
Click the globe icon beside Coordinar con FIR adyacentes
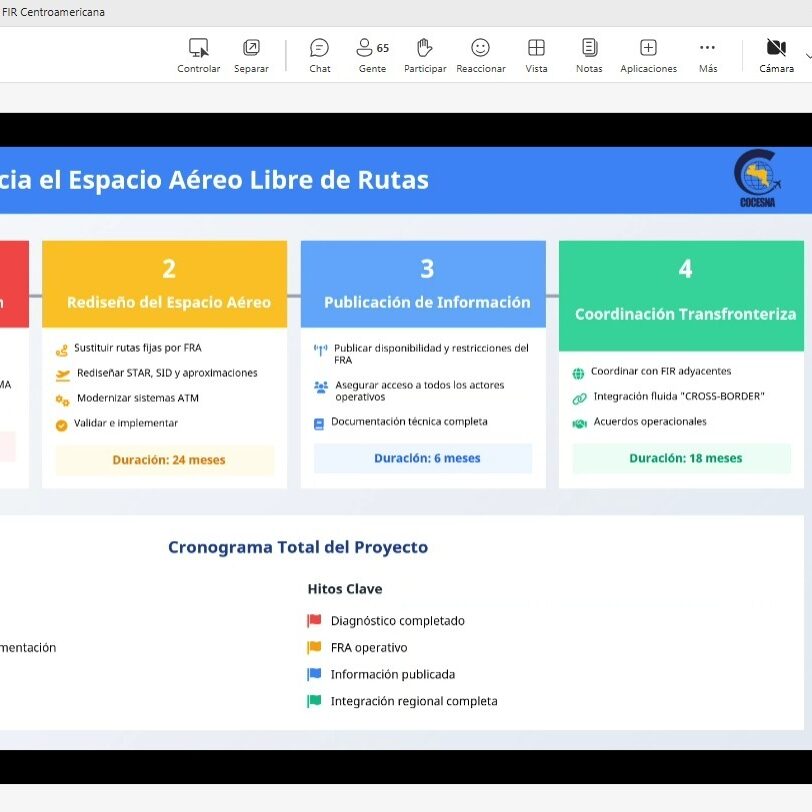(x=578, y=373)
